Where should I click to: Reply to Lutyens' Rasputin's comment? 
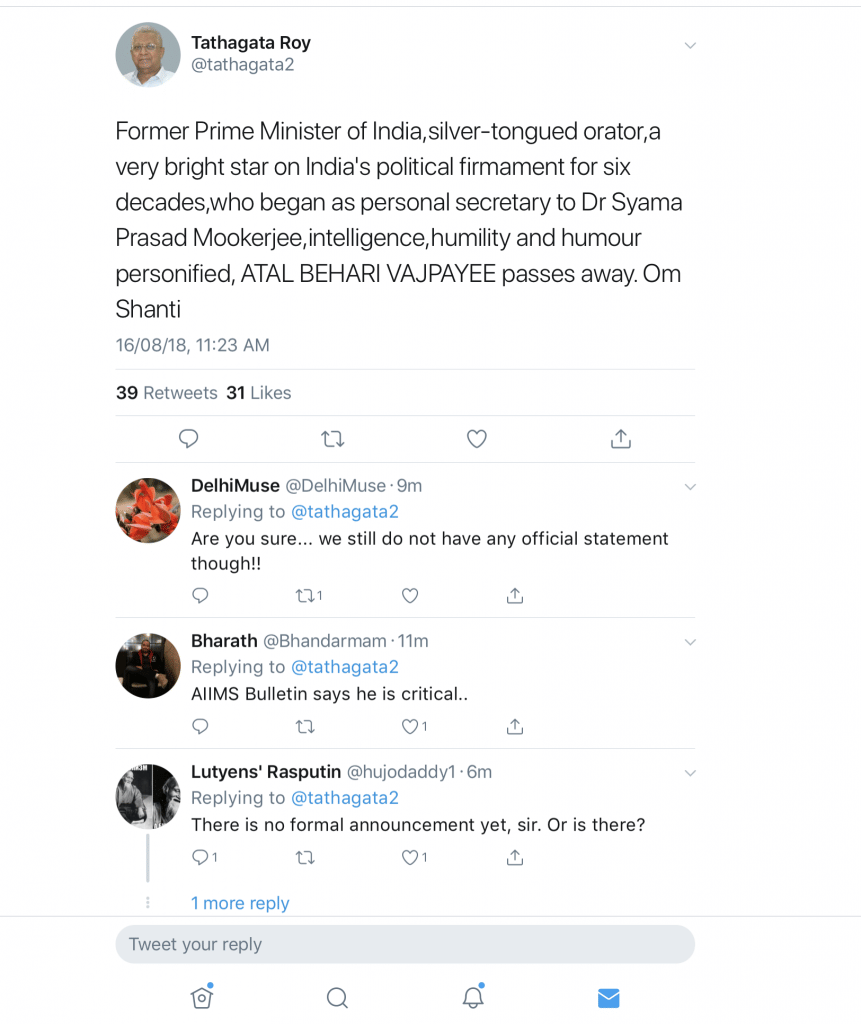[201, 857]
